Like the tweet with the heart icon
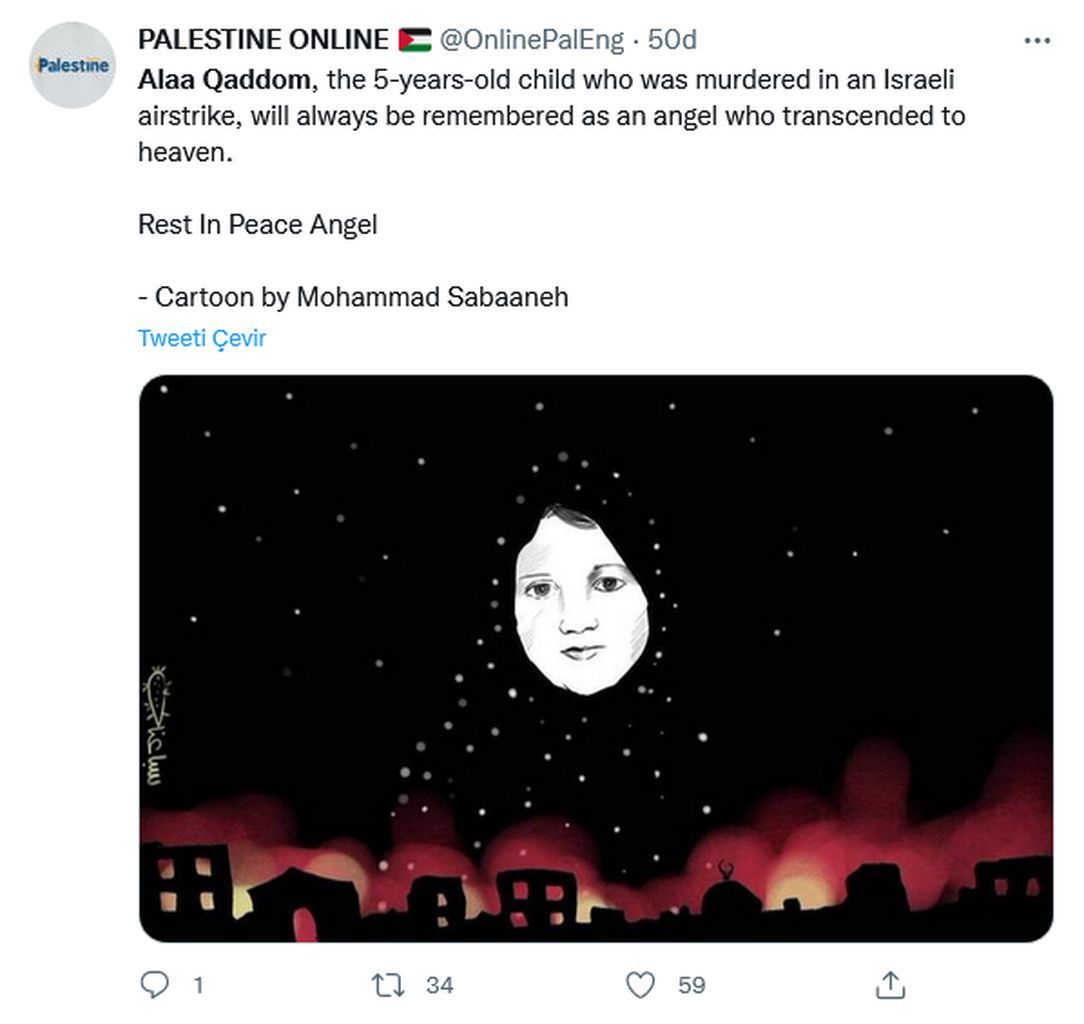1084x1024 pixels. coord(639,985)
